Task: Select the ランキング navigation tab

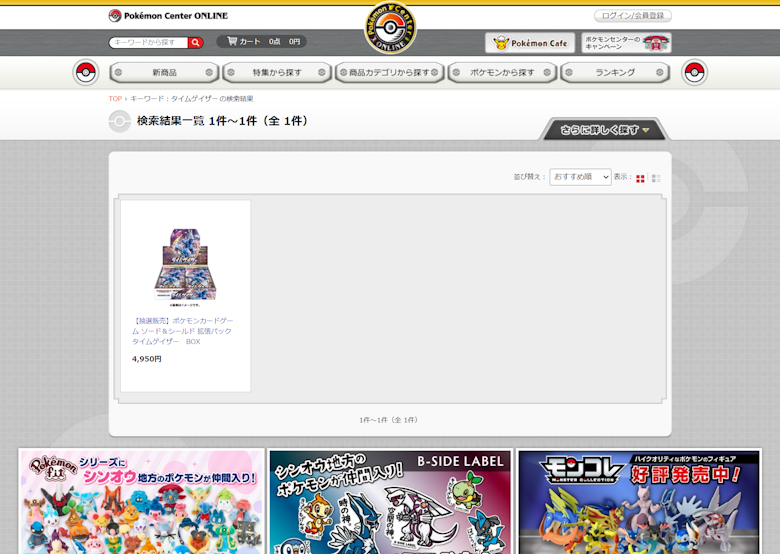Action: tap(615, 73)
